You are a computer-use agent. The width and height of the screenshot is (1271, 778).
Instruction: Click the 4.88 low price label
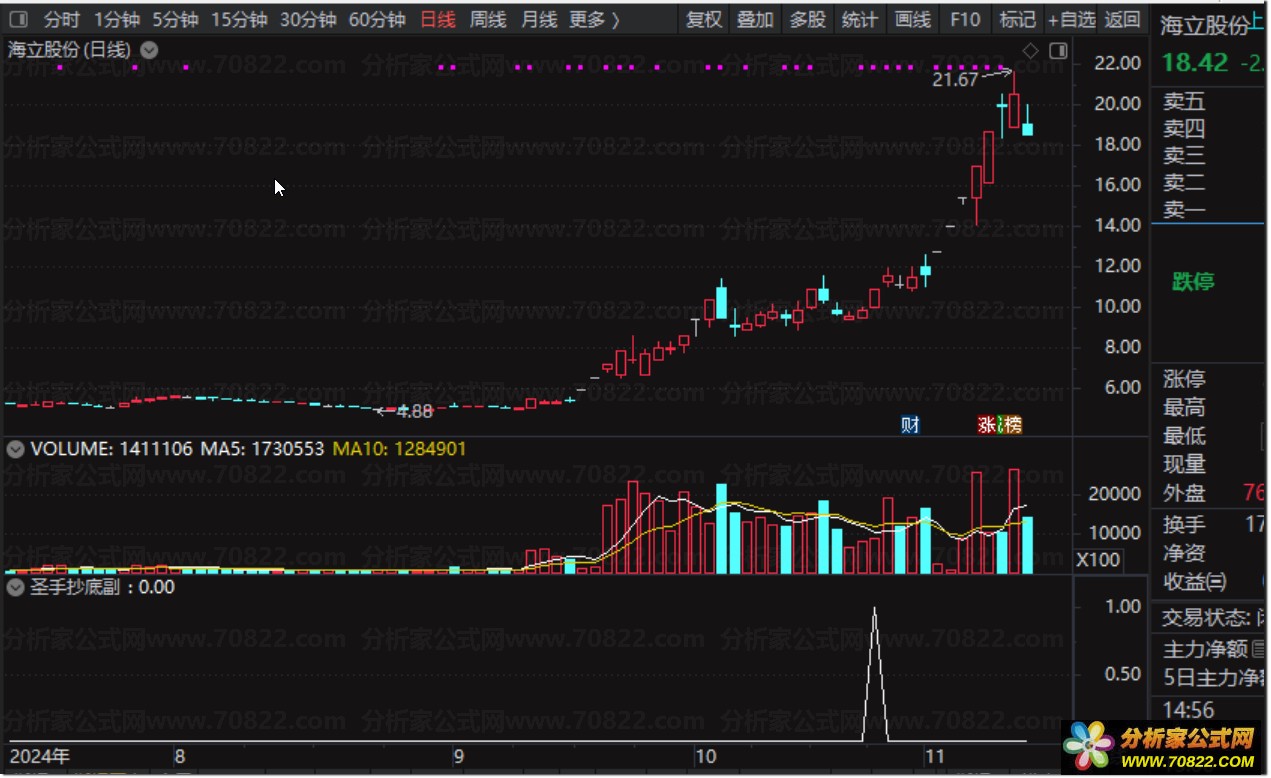[x=415, y=411]
